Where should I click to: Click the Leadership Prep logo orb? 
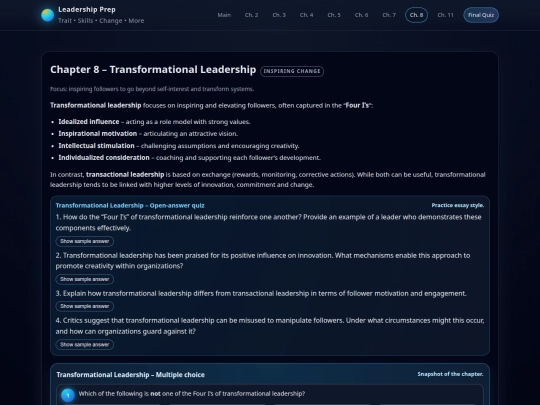point(48,15)
